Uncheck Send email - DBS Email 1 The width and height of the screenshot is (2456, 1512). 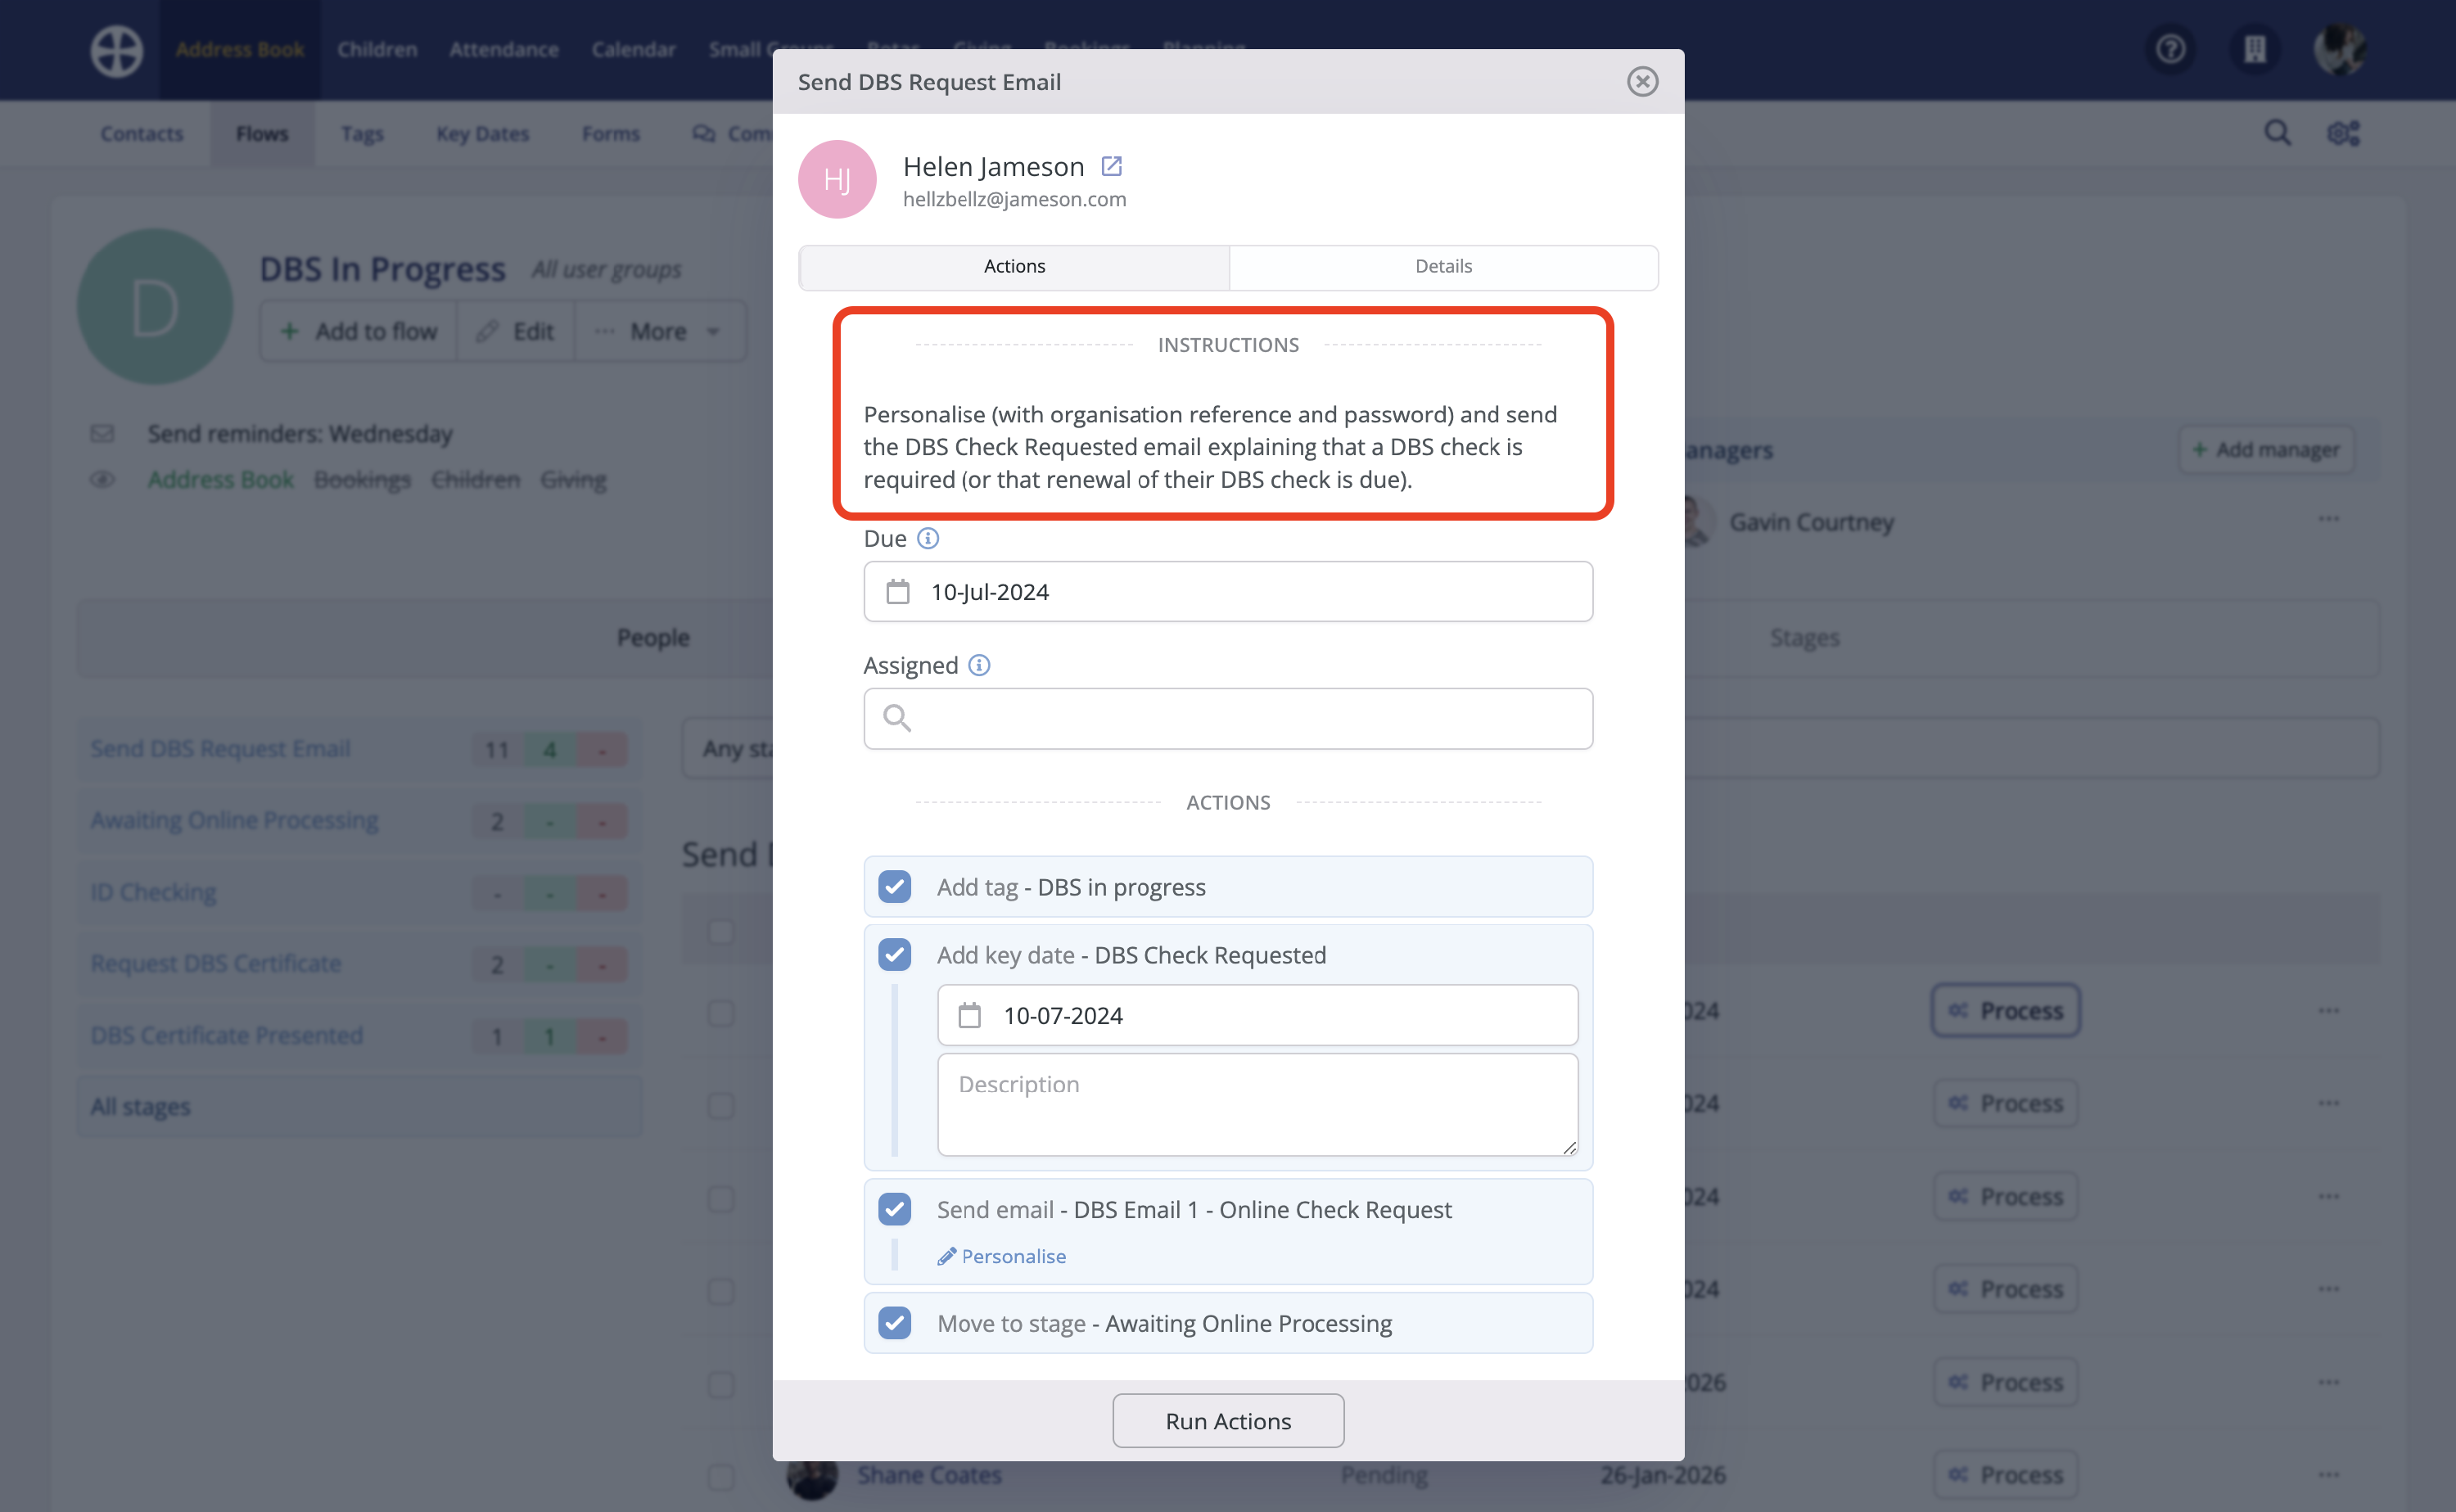point(894,1209)
